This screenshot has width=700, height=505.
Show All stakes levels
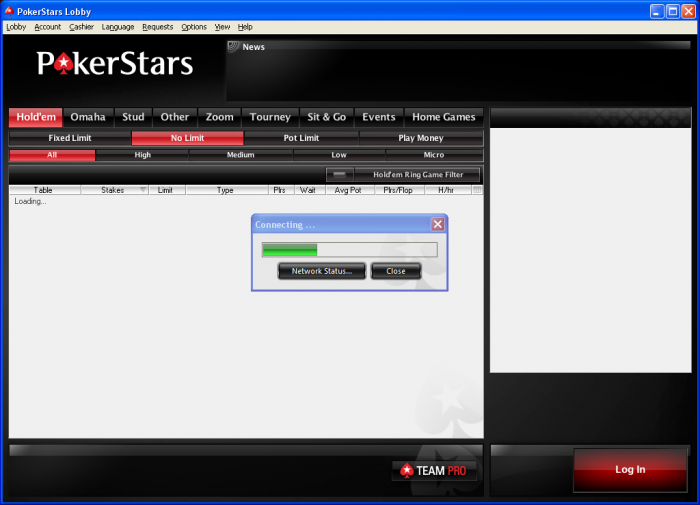[52, 155]
